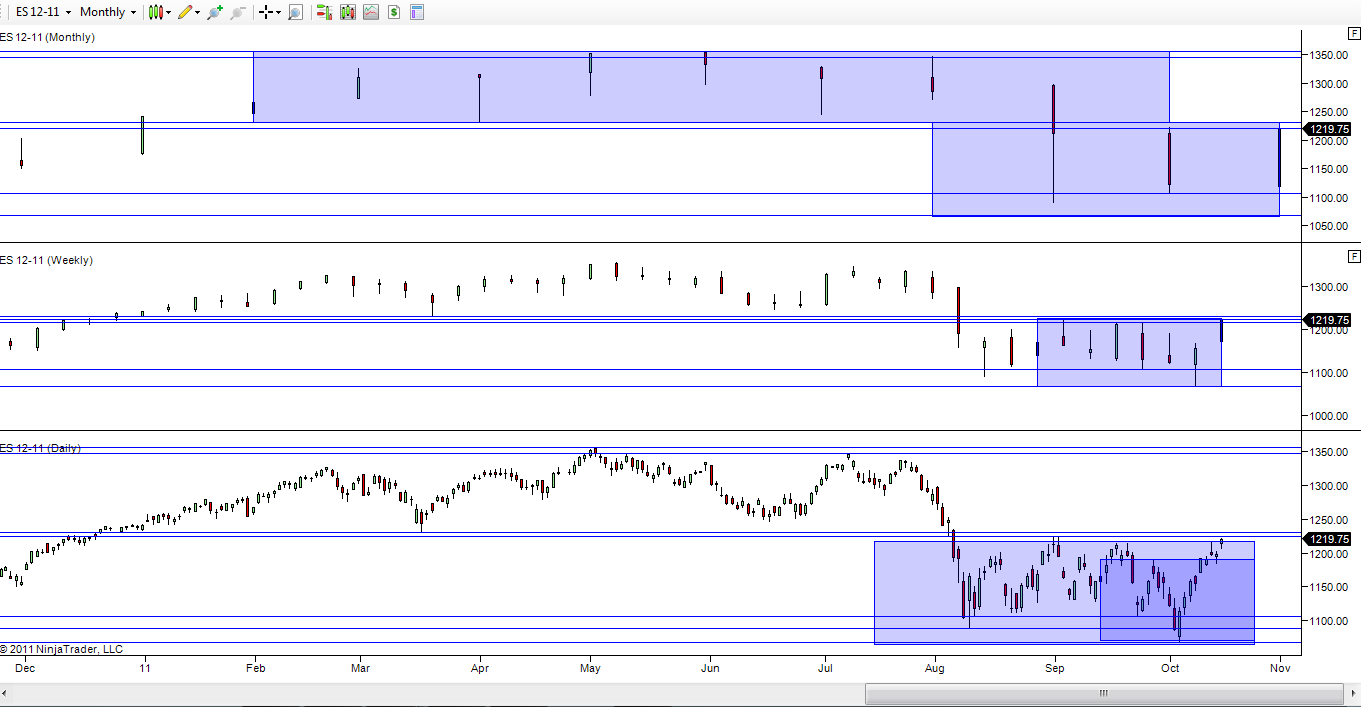Click the © 2011 NinjaTrader, LLC text
The height and width of the screenshot is (707, 1361).
point(62,649)
